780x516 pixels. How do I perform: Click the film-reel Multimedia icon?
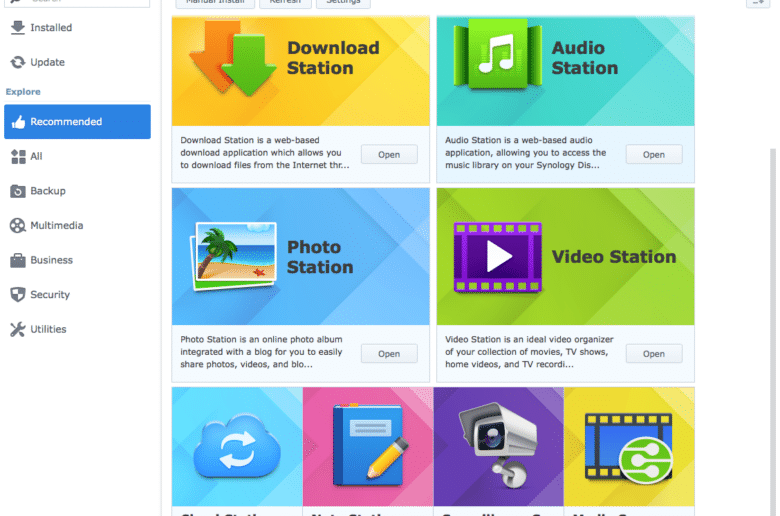point(17,225)
